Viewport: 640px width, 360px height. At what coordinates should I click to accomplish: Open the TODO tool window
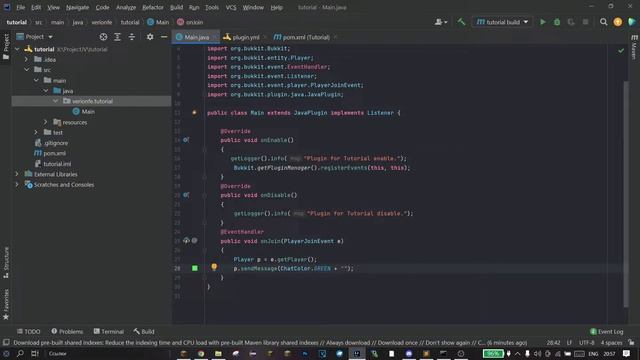click(x=29, y=331)
